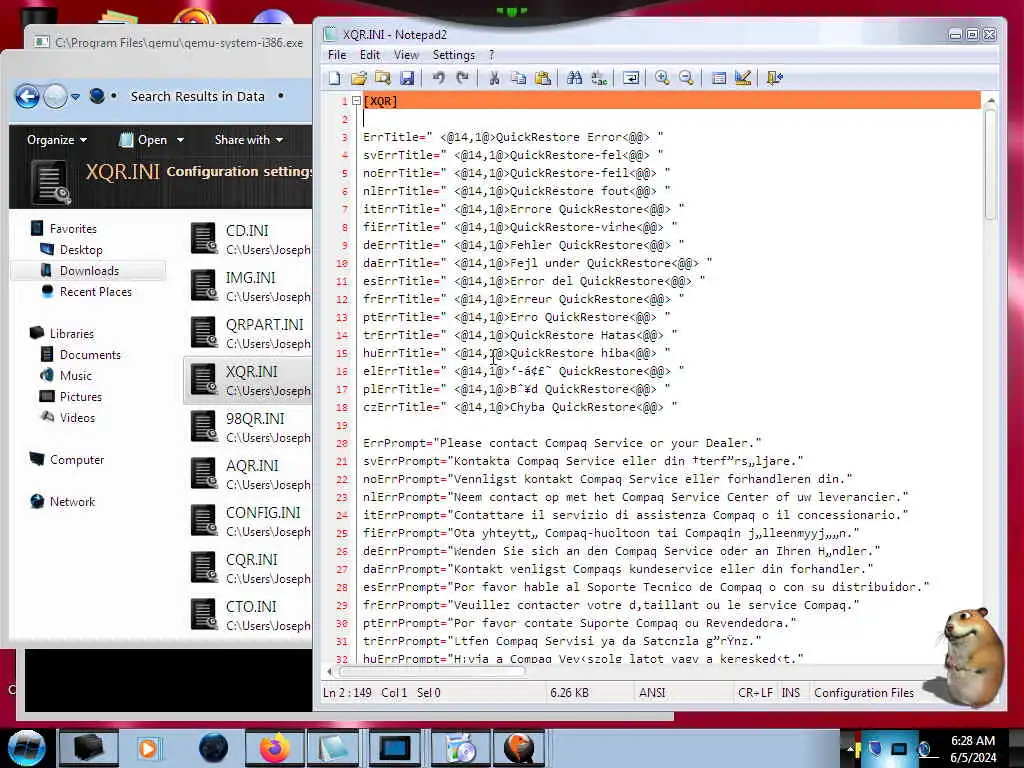Cut selection with the scissors icon

tap(494, 78)
